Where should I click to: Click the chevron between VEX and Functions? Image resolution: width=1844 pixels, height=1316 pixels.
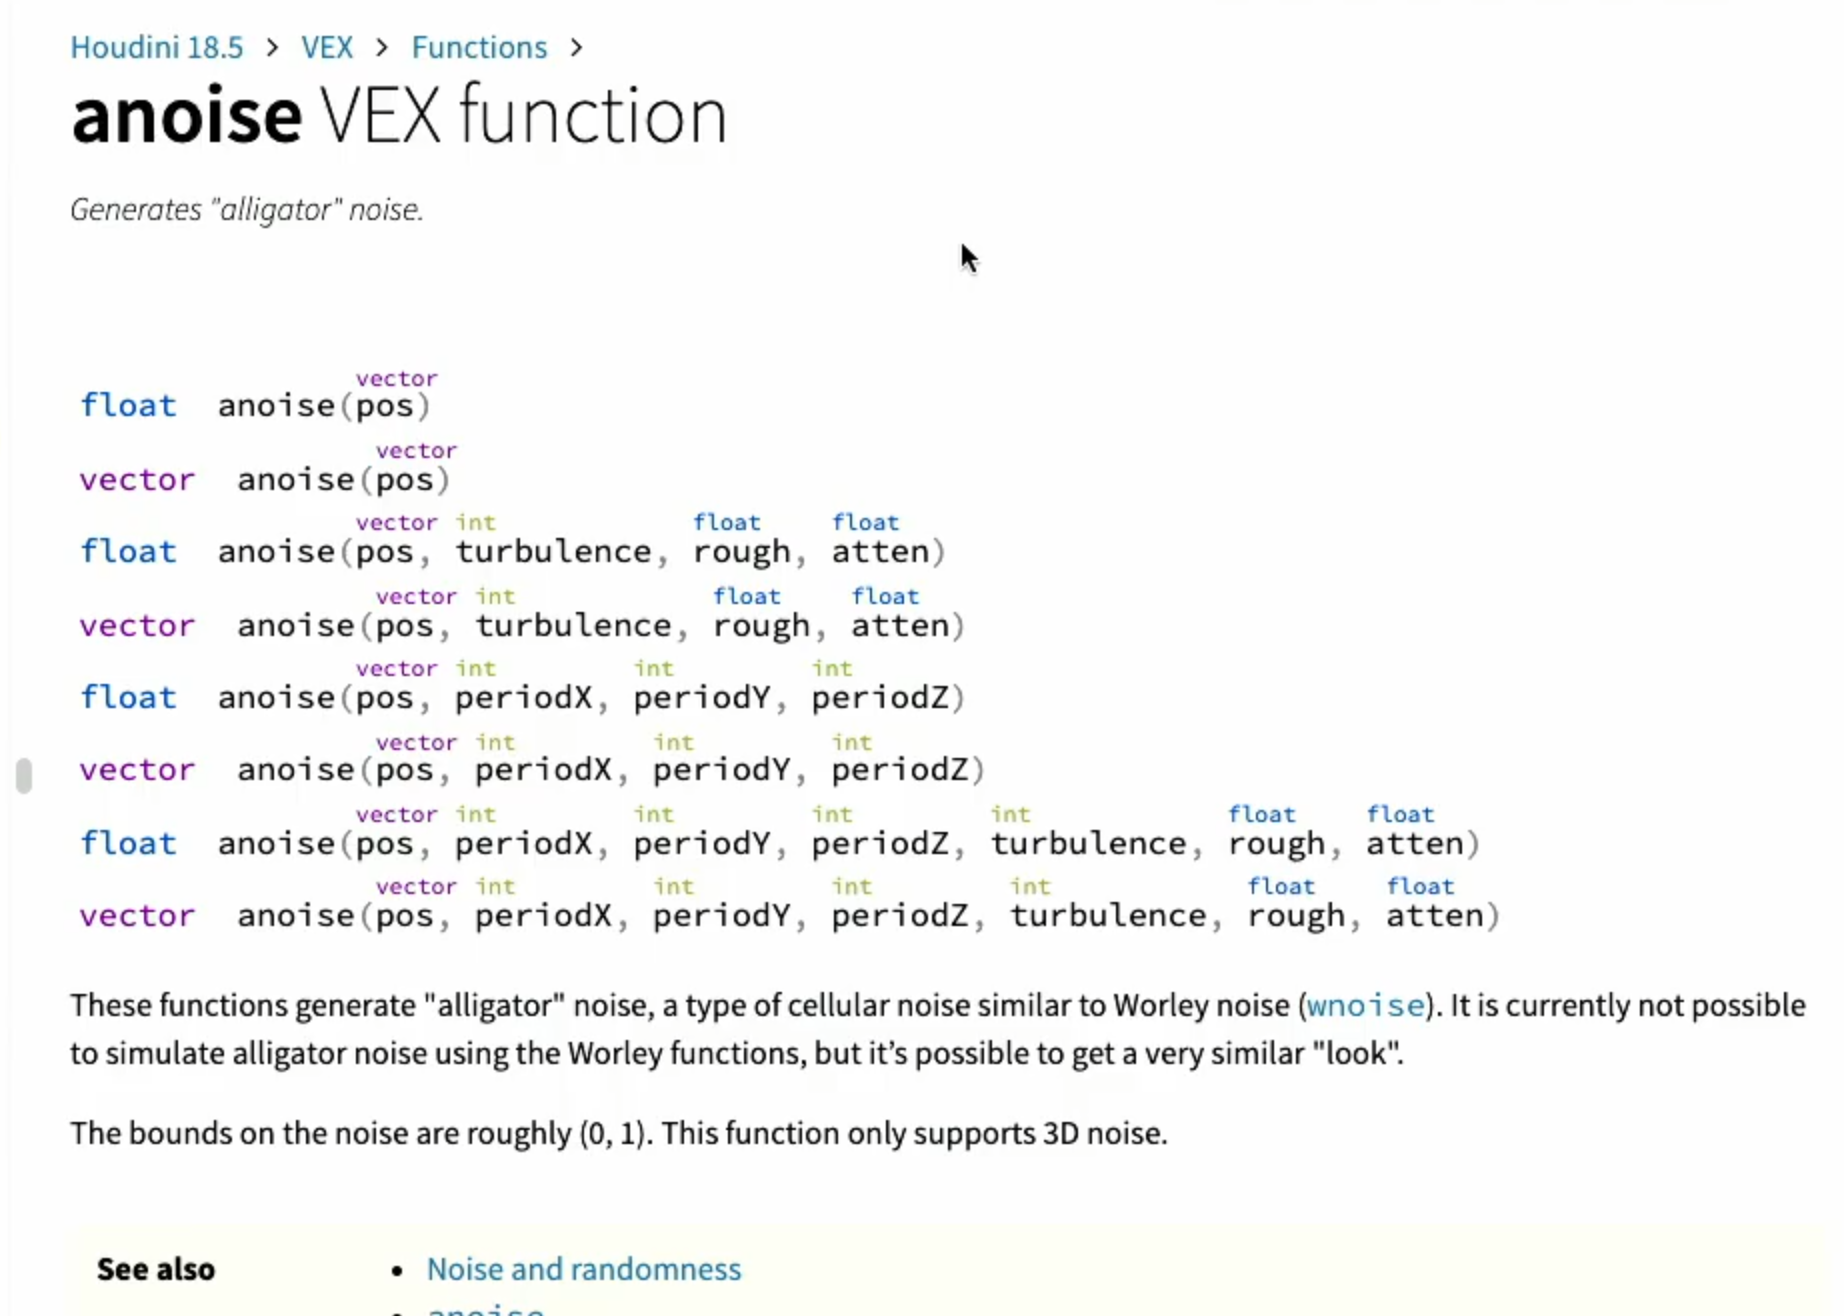tap(382, 47)
